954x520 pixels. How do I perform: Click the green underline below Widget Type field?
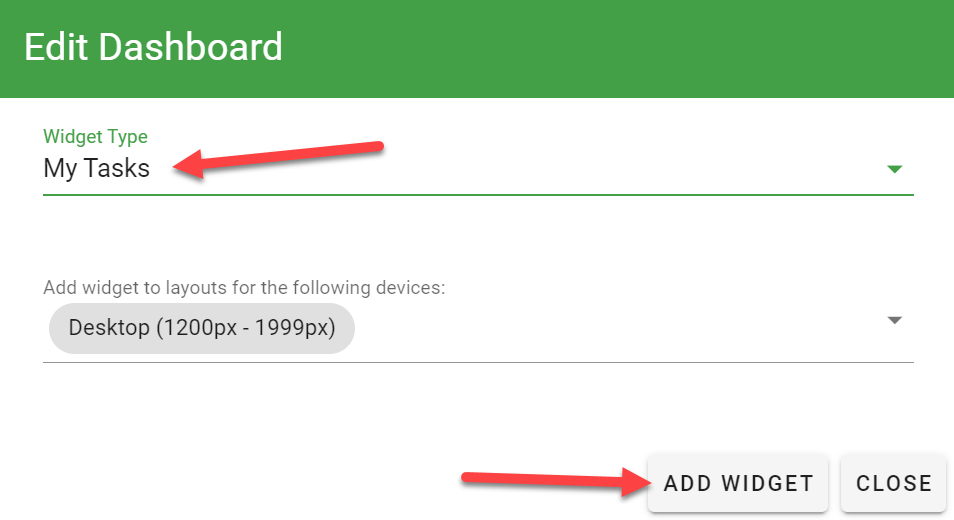(x=478, y=193)
